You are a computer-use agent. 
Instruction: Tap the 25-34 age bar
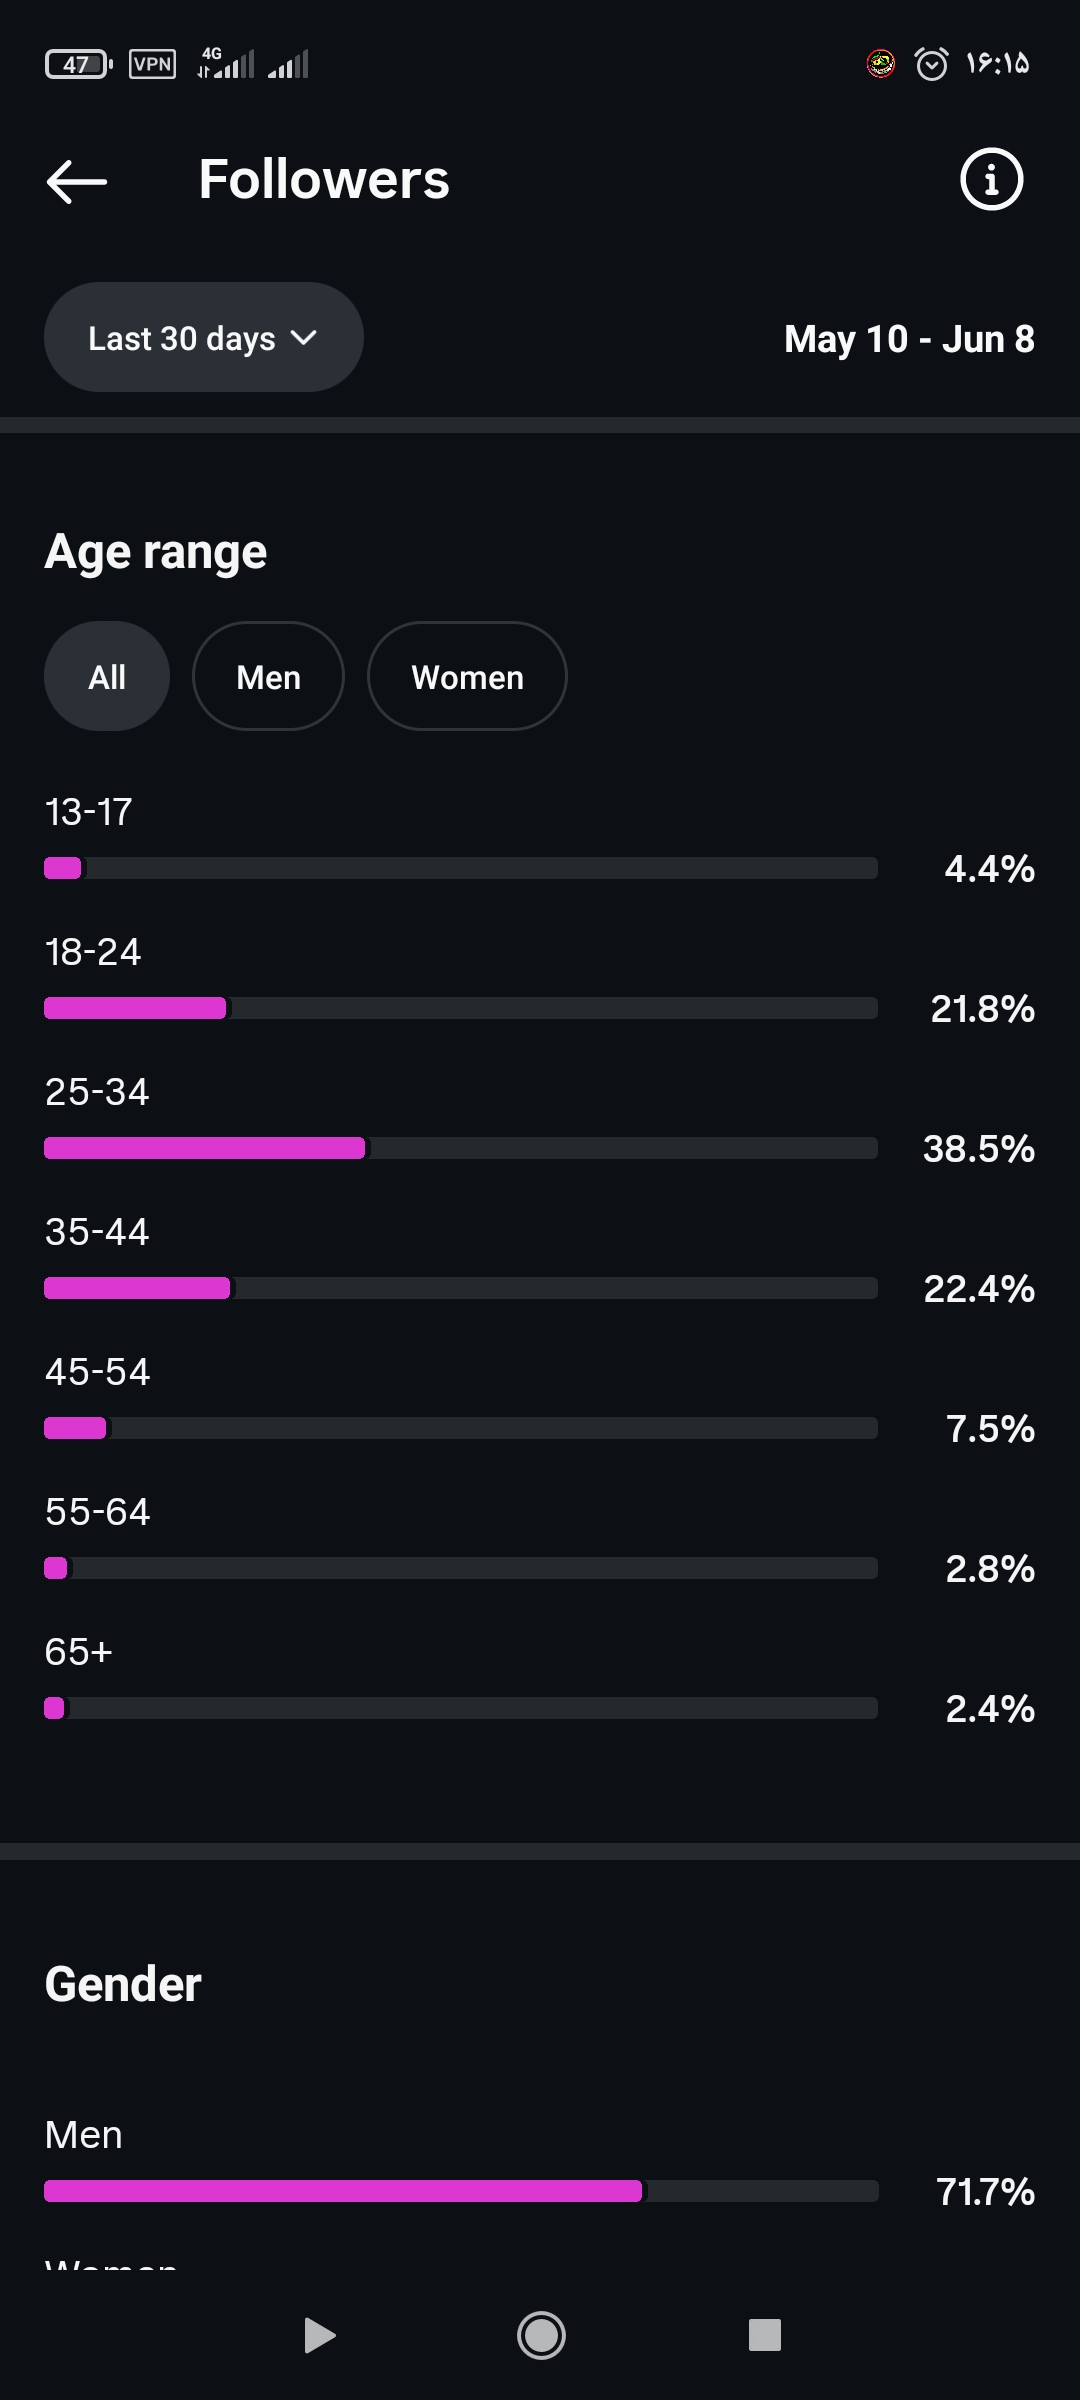461,1148
